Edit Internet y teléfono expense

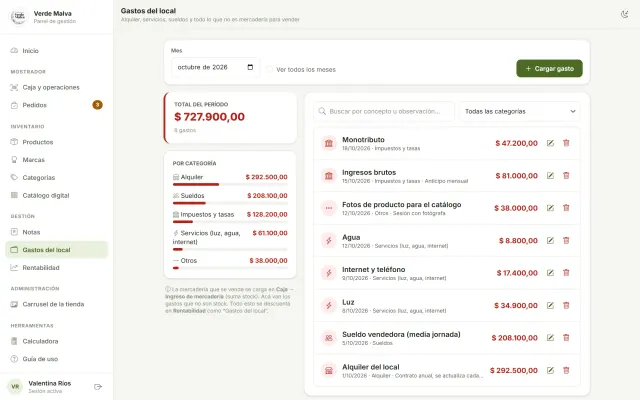(550, 273)
